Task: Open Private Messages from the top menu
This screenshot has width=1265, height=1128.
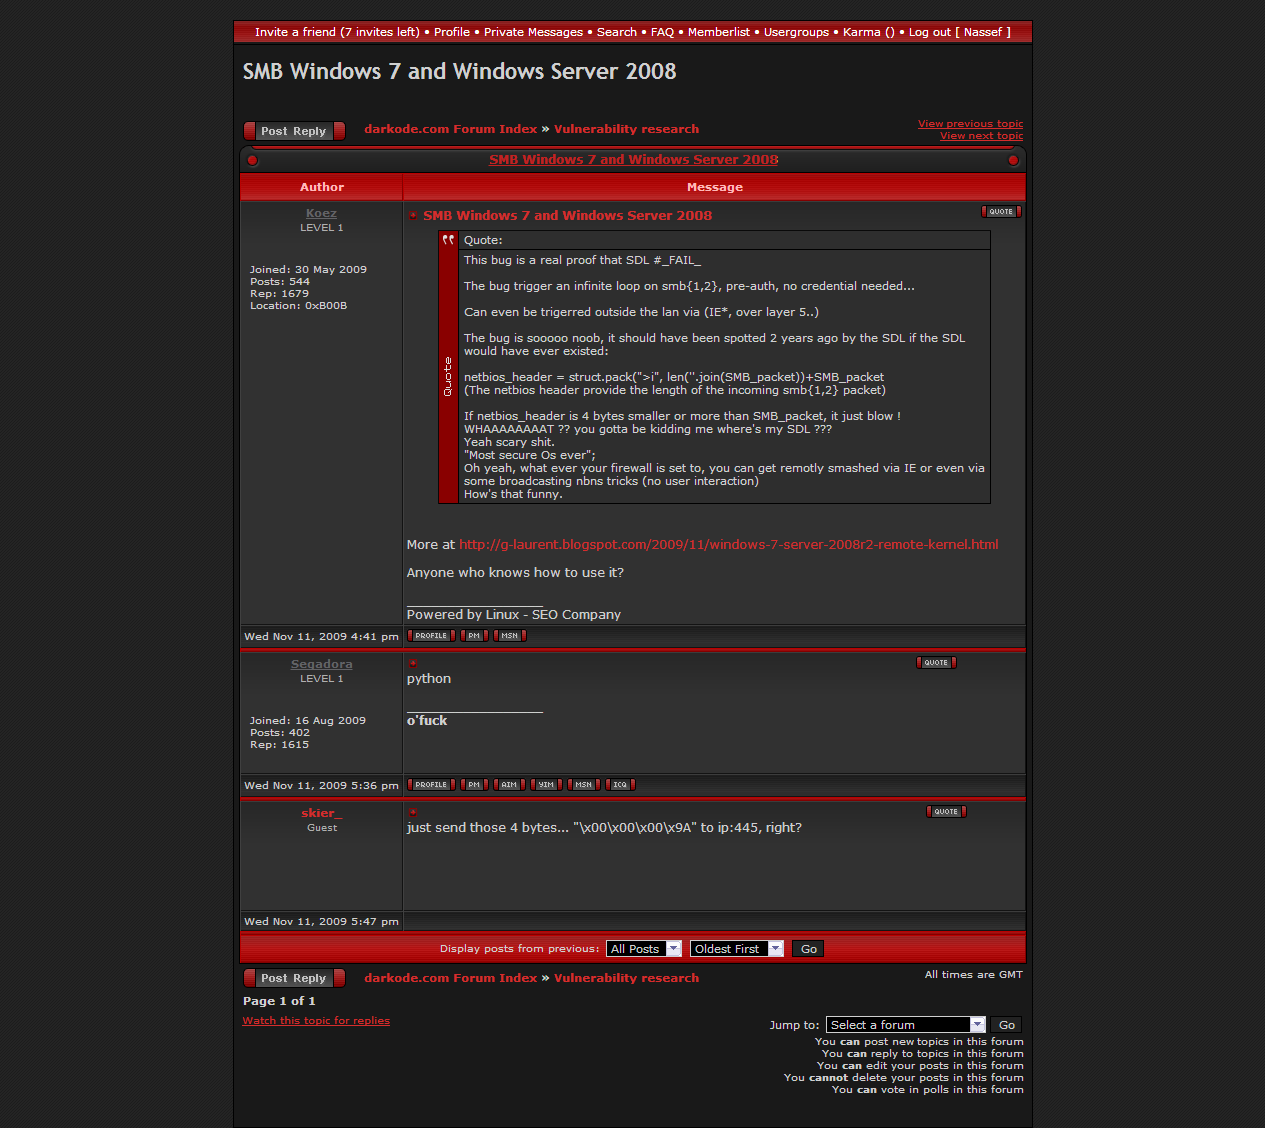Action: [x=533, y=32]
